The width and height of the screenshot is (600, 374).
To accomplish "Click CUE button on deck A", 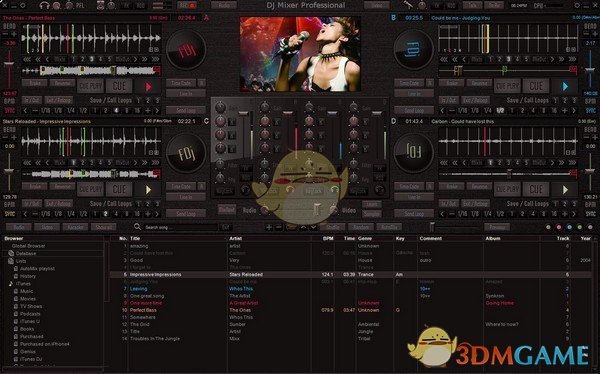I will pyautogui.click(x=119, y=87).
